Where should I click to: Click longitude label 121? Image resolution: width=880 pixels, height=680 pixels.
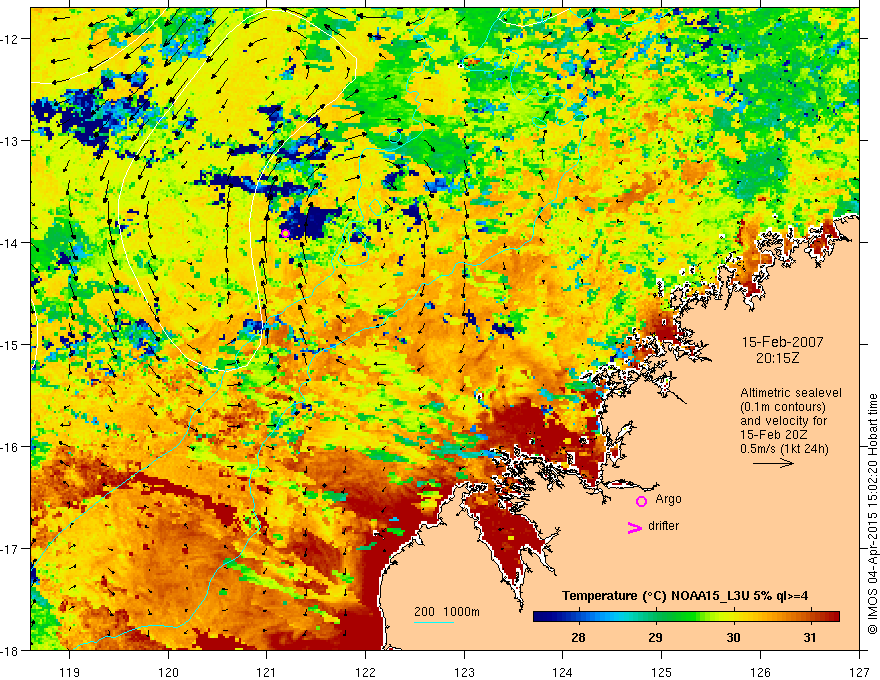pos(267,672)
